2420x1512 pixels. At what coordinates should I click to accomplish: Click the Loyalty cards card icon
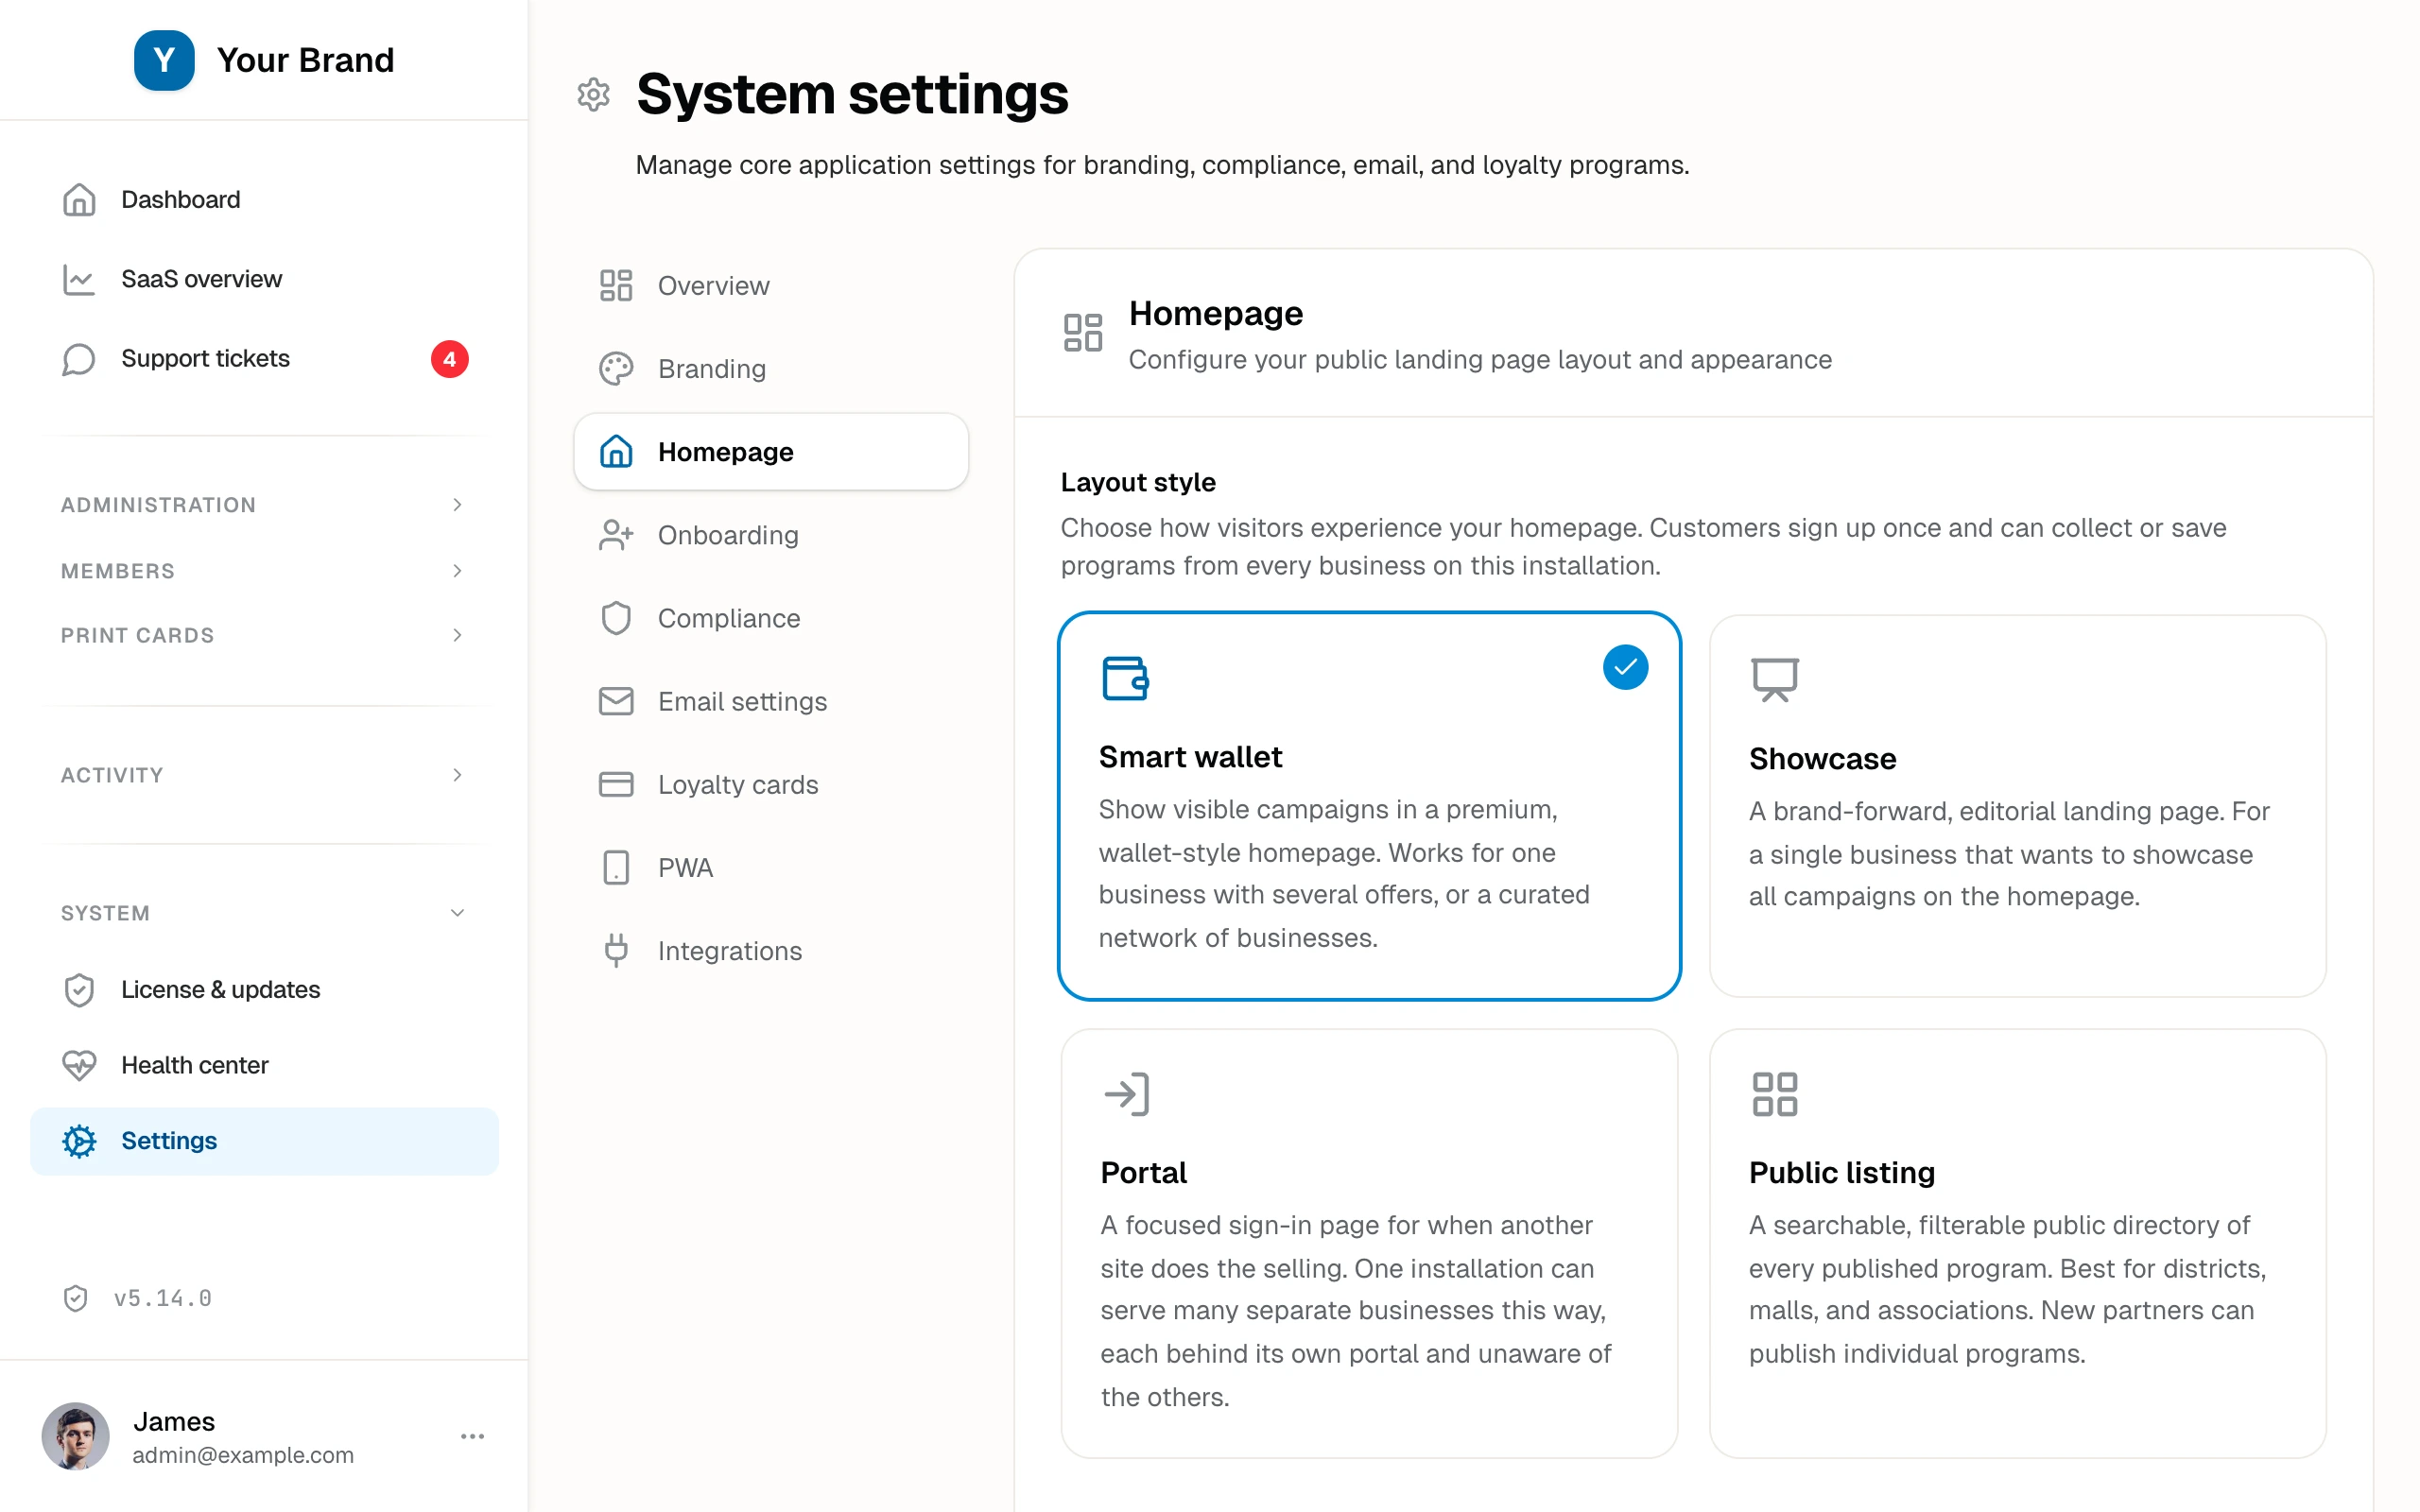[616, 784]
